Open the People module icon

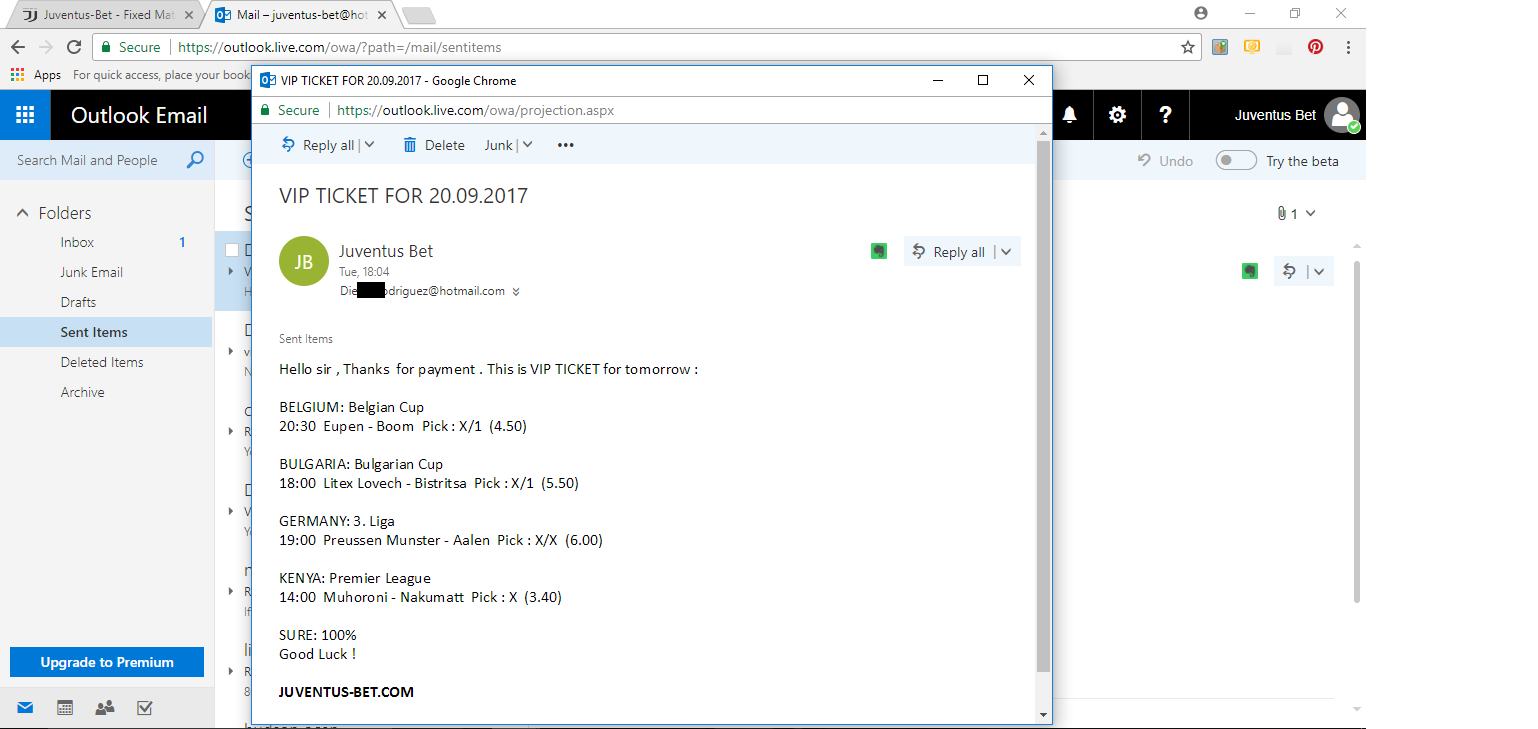[105, 708]
